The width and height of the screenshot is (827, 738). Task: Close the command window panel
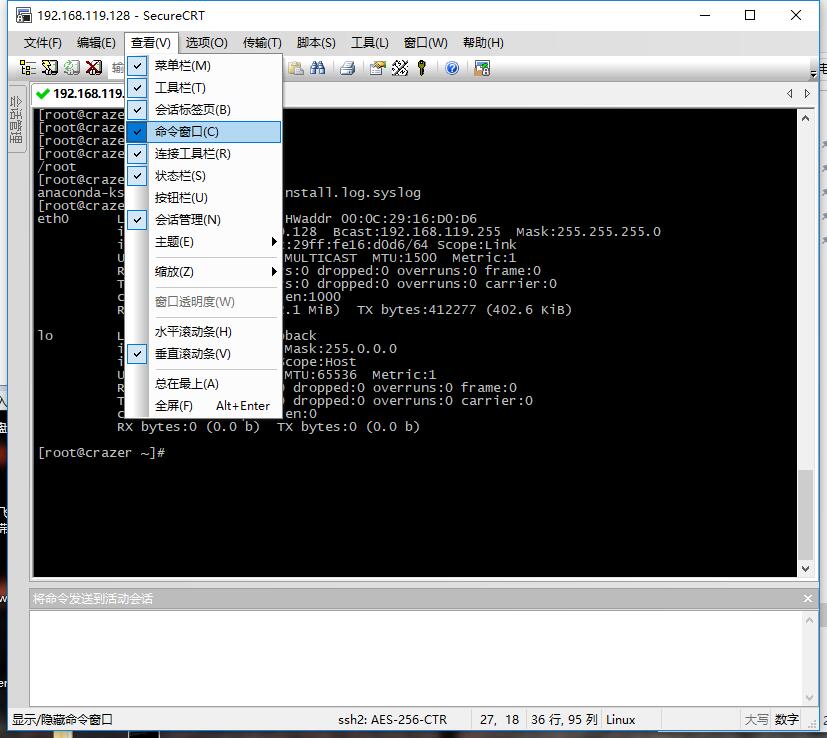point(807,599)
